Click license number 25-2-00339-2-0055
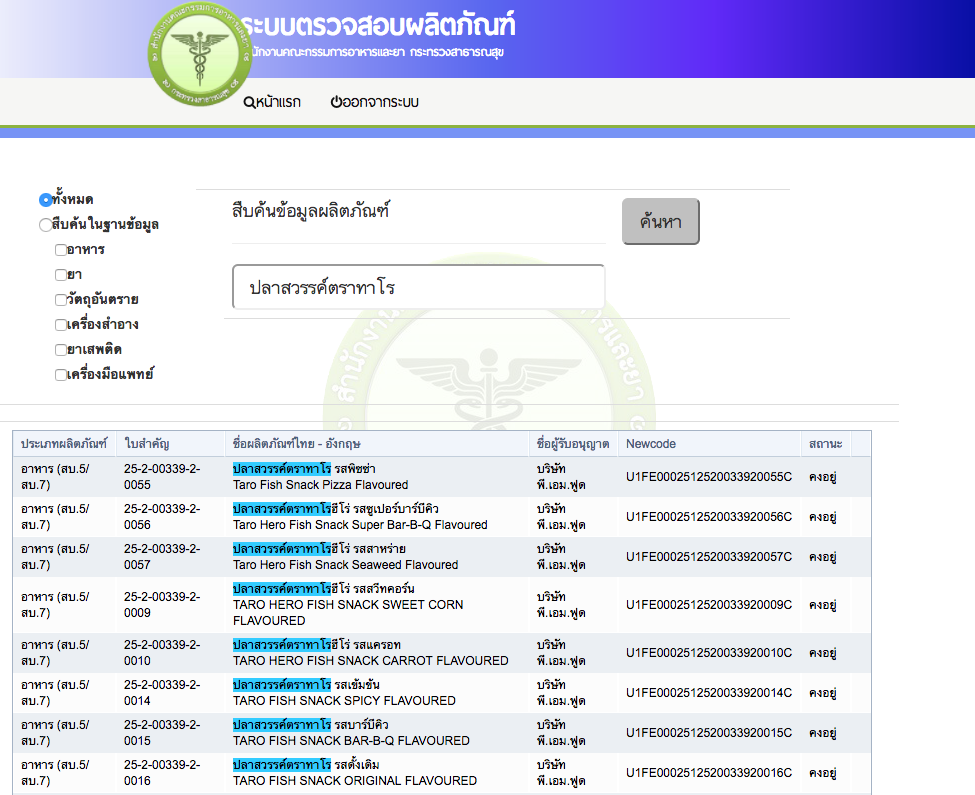Screen dimensions: 975x795 162,477
